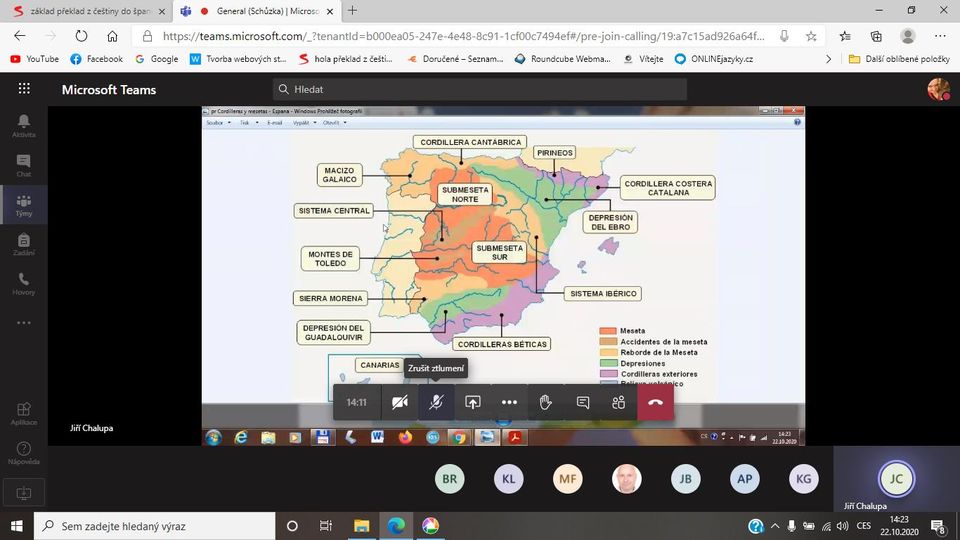Image resolution: width=960 pixels, height=540 pixels.
Task: Open Chat in Teams sidebar
Action: click(x=23, y=165)
